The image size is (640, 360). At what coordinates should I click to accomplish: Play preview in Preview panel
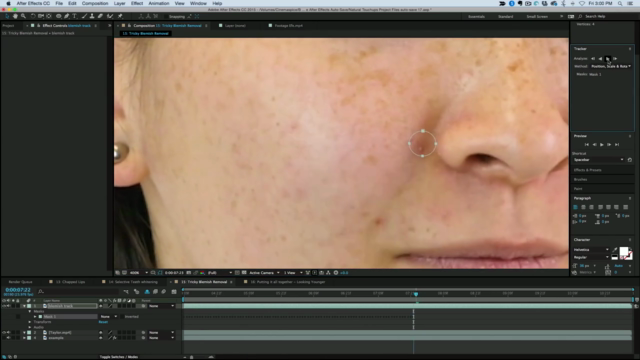click(x=602, y=144)
